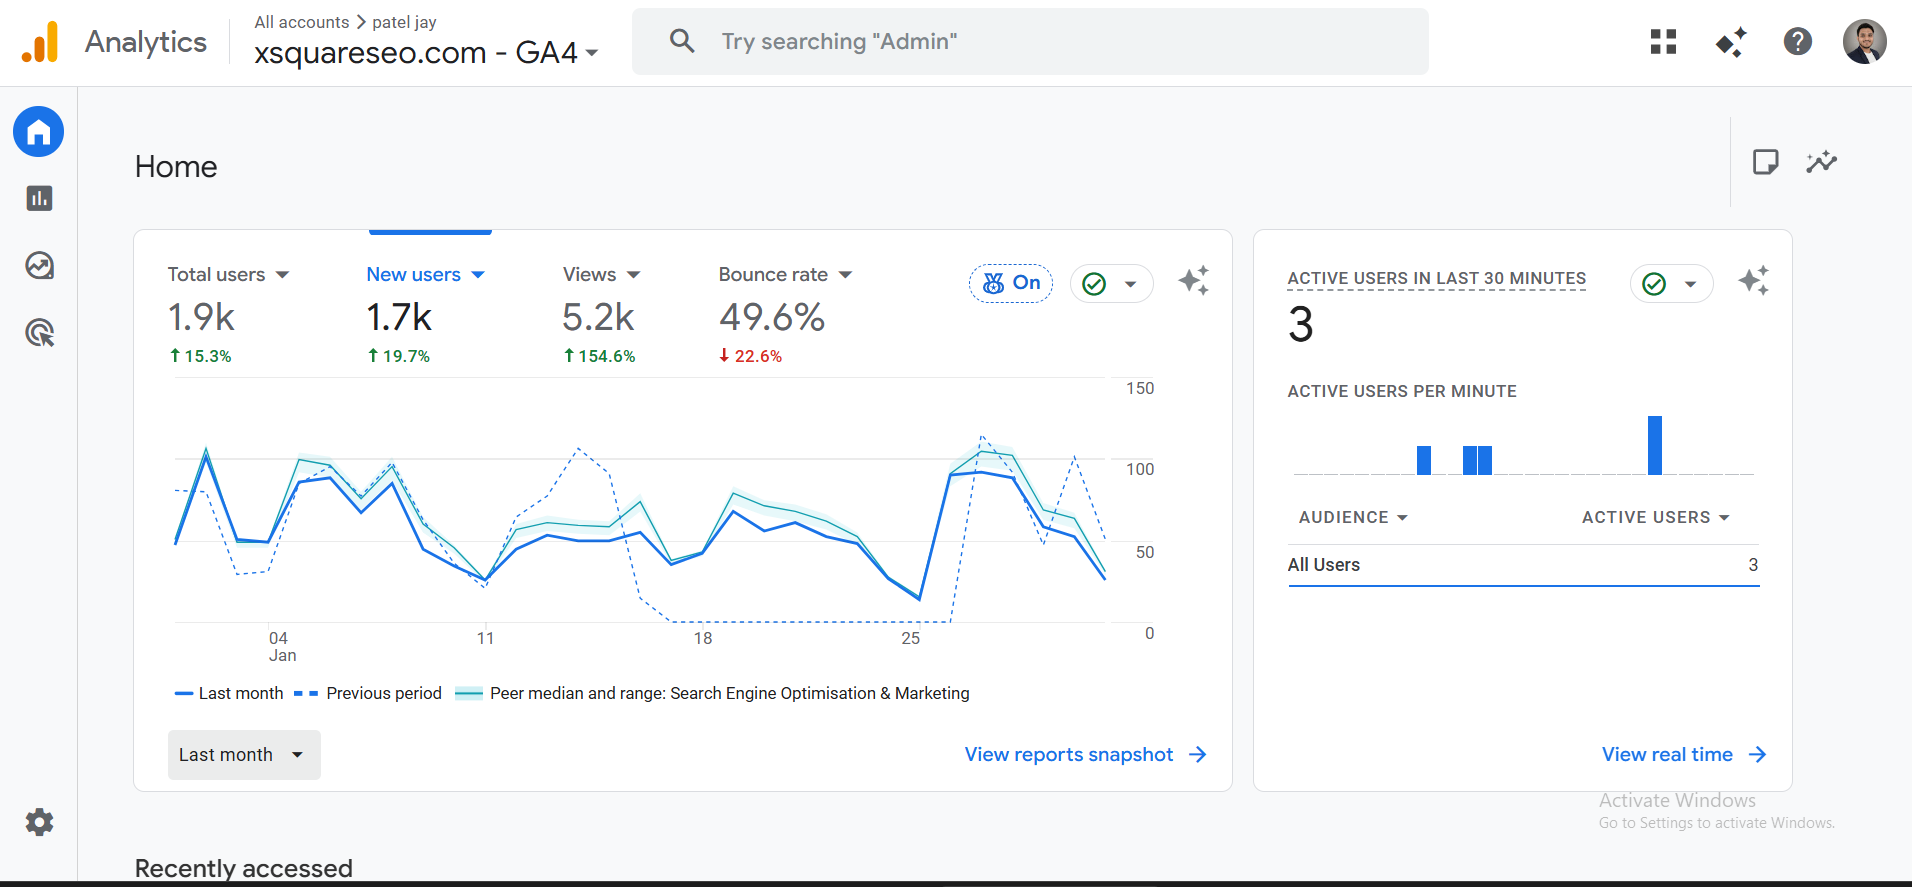
Task: Toggle the benchmarking On switch
Action: tap(1010, 283)
